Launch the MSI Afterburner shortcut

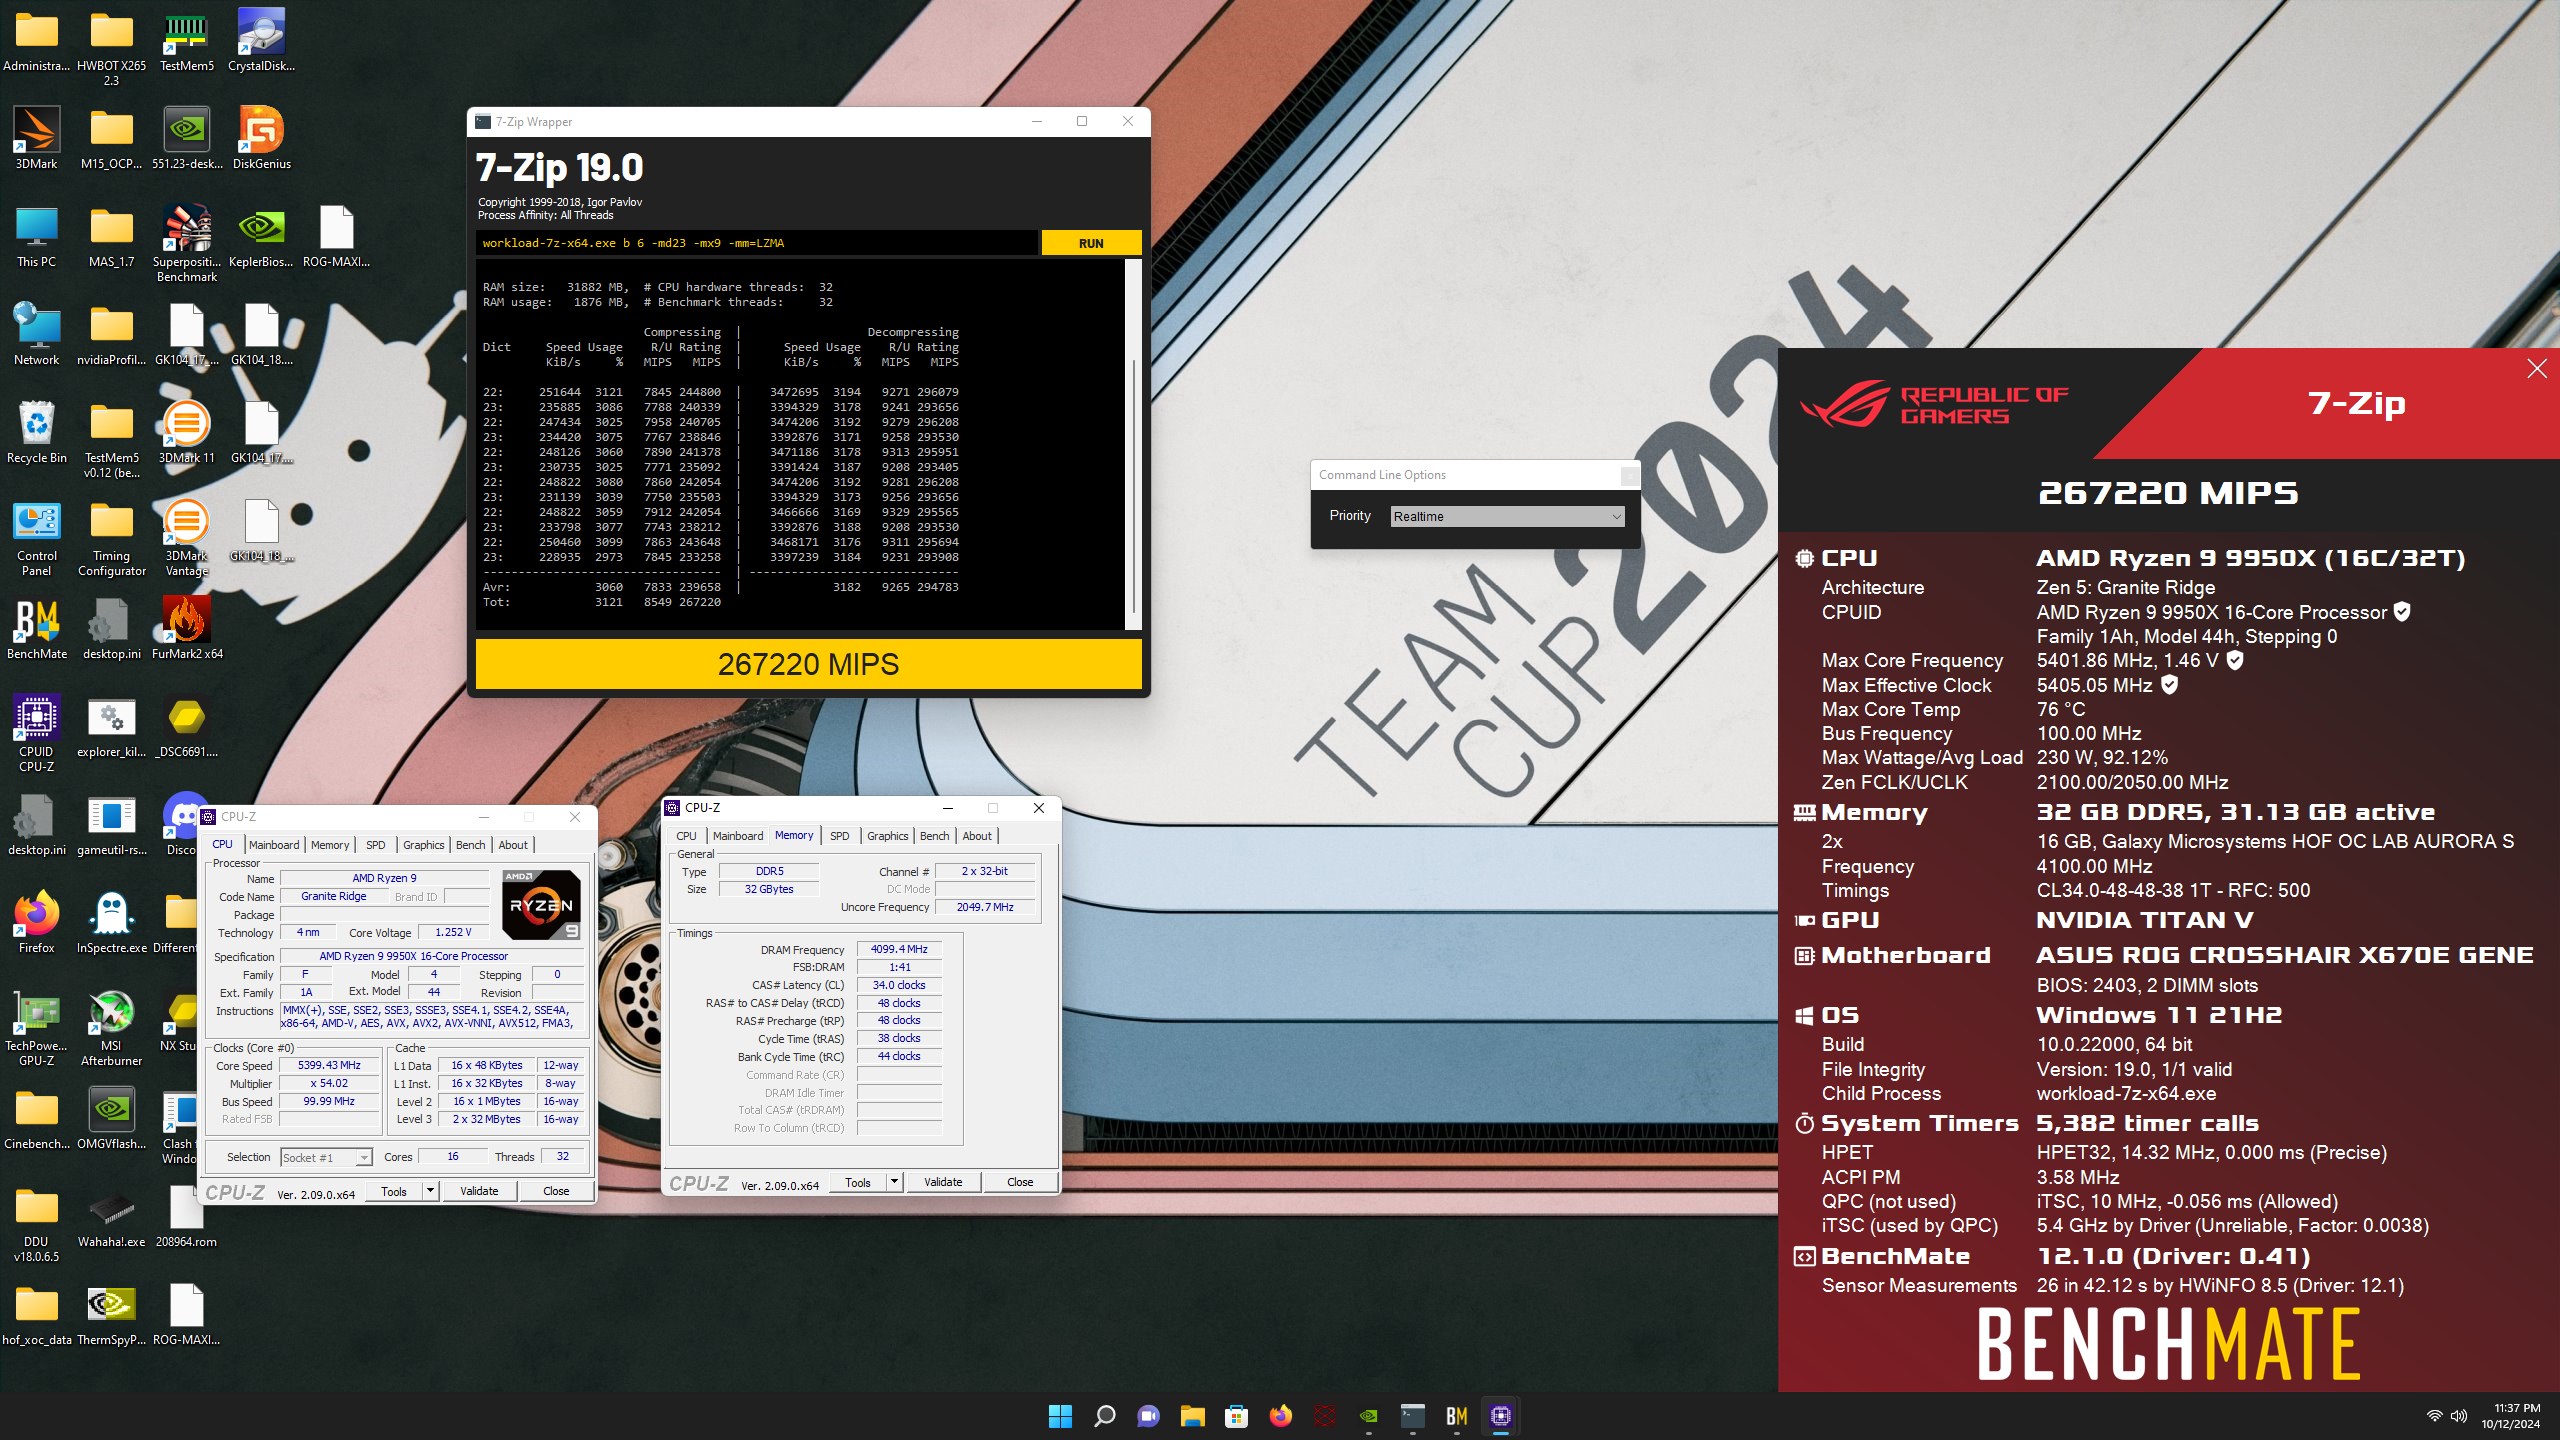click(111, 1028)
